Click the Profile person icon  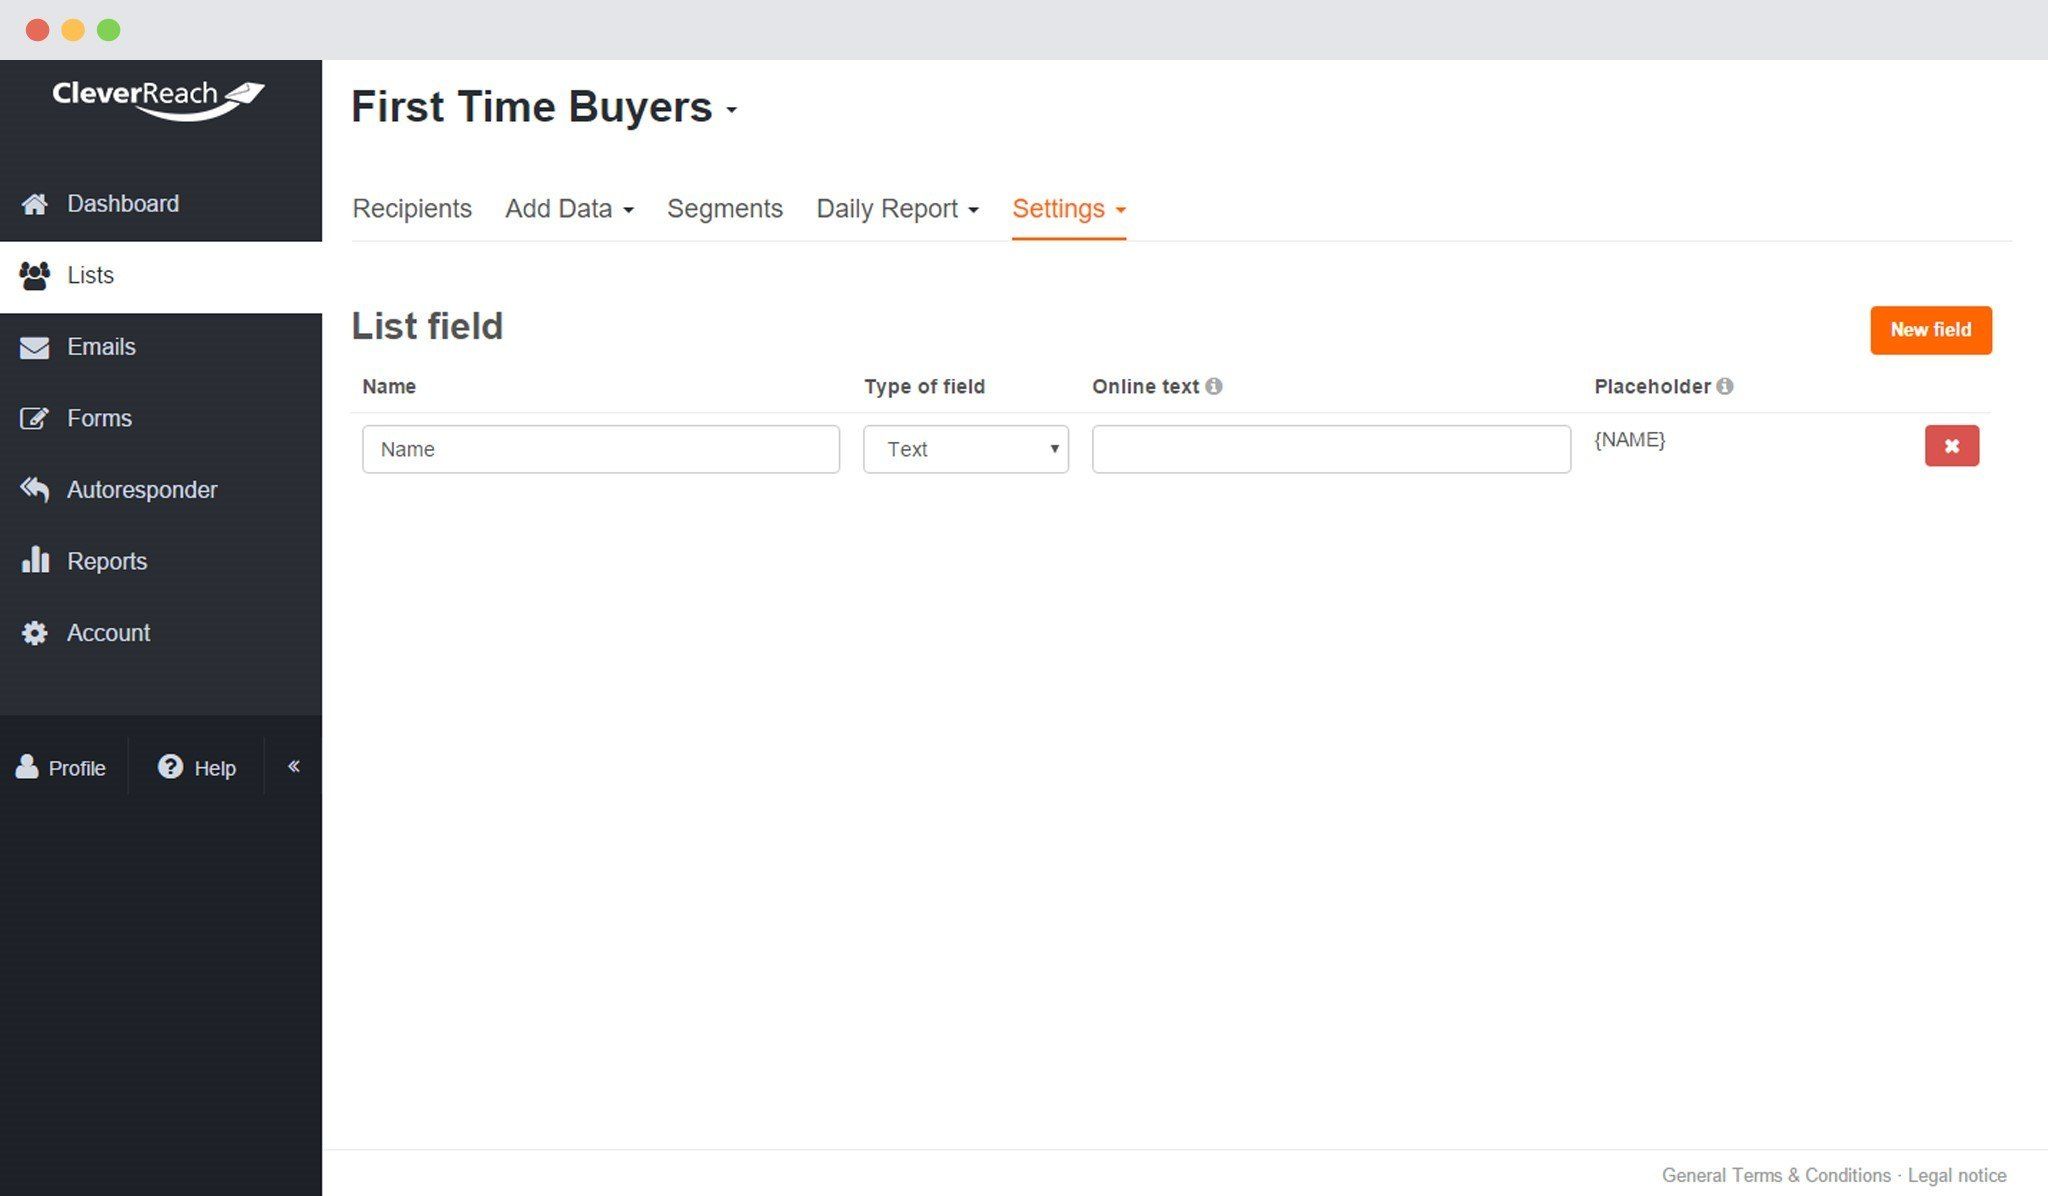pos(27,767)
